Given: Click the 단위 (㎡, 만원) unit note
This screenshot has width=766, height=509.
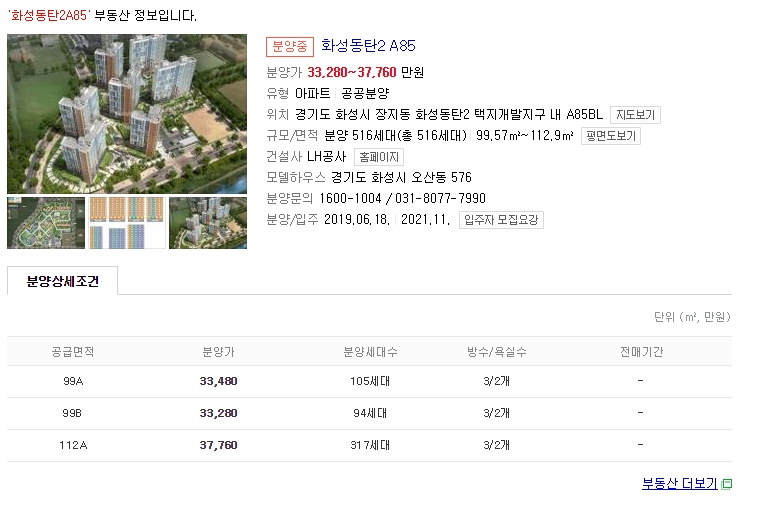Looking at the screenshot, I should 692,317.
